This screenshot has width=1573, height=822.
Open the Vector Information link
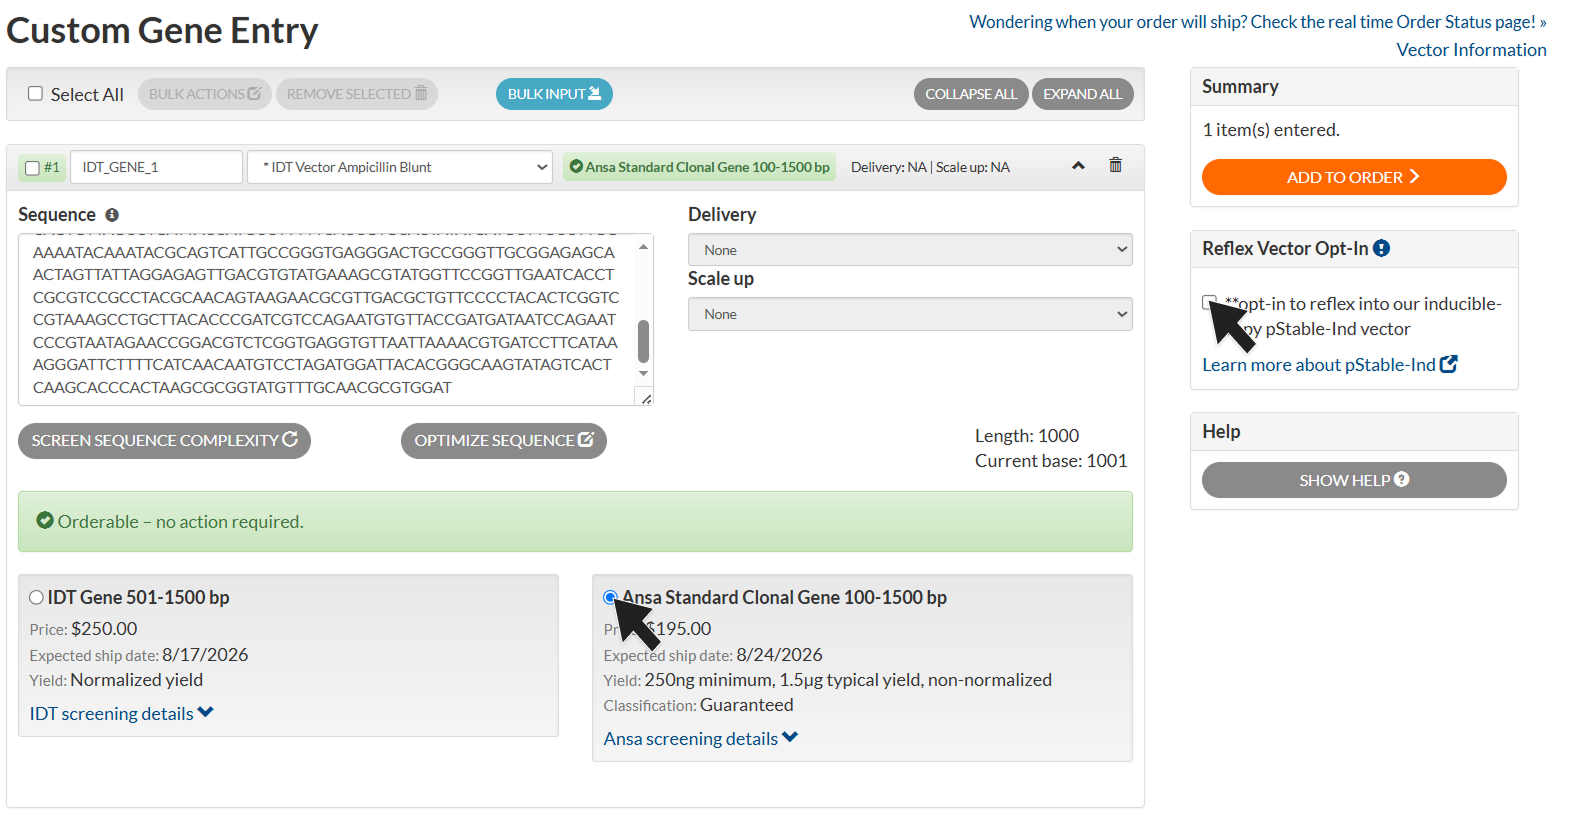[x=1471, y=50]
